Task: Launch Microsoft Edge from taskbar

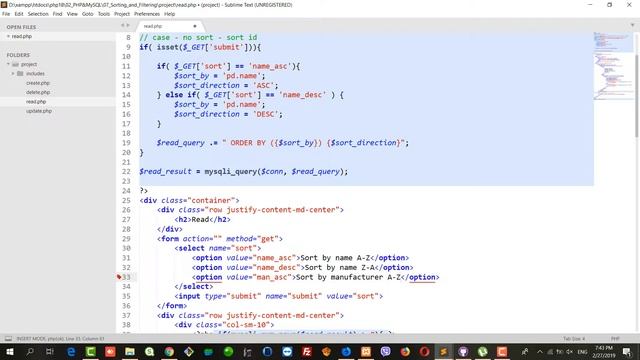Action: (71, 352)
